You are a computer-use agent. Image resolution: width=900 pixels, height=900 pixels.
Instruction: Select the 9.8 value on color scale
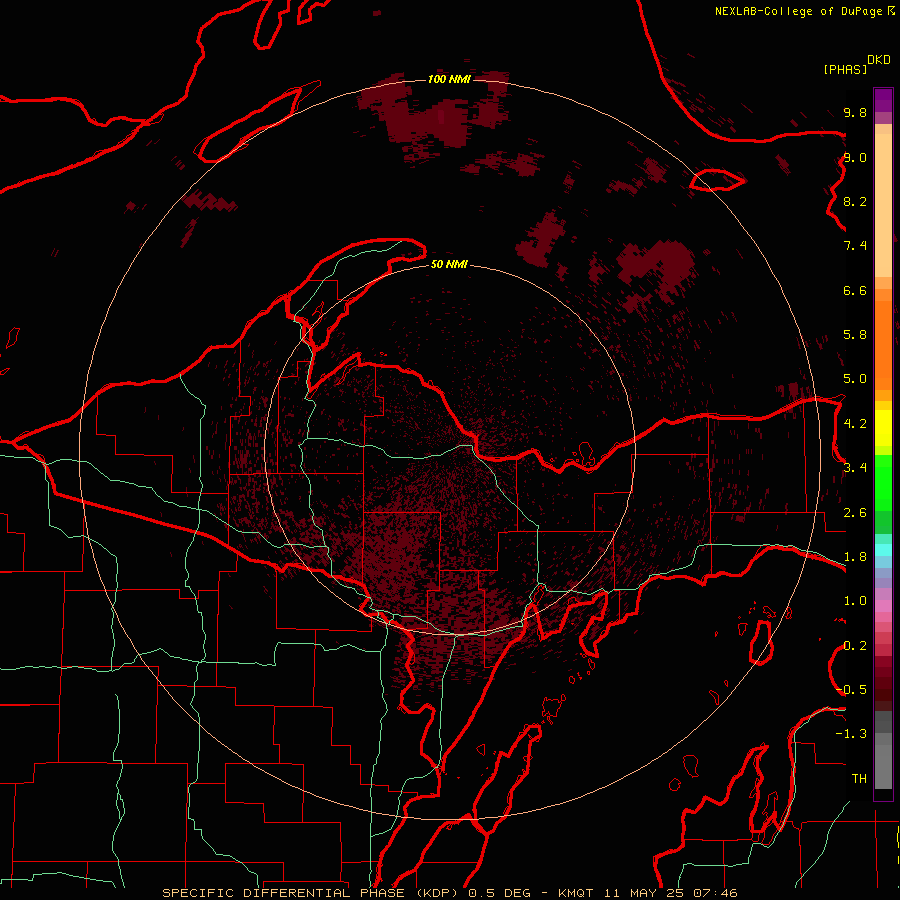pyautogui.click(x=855, y=113)
